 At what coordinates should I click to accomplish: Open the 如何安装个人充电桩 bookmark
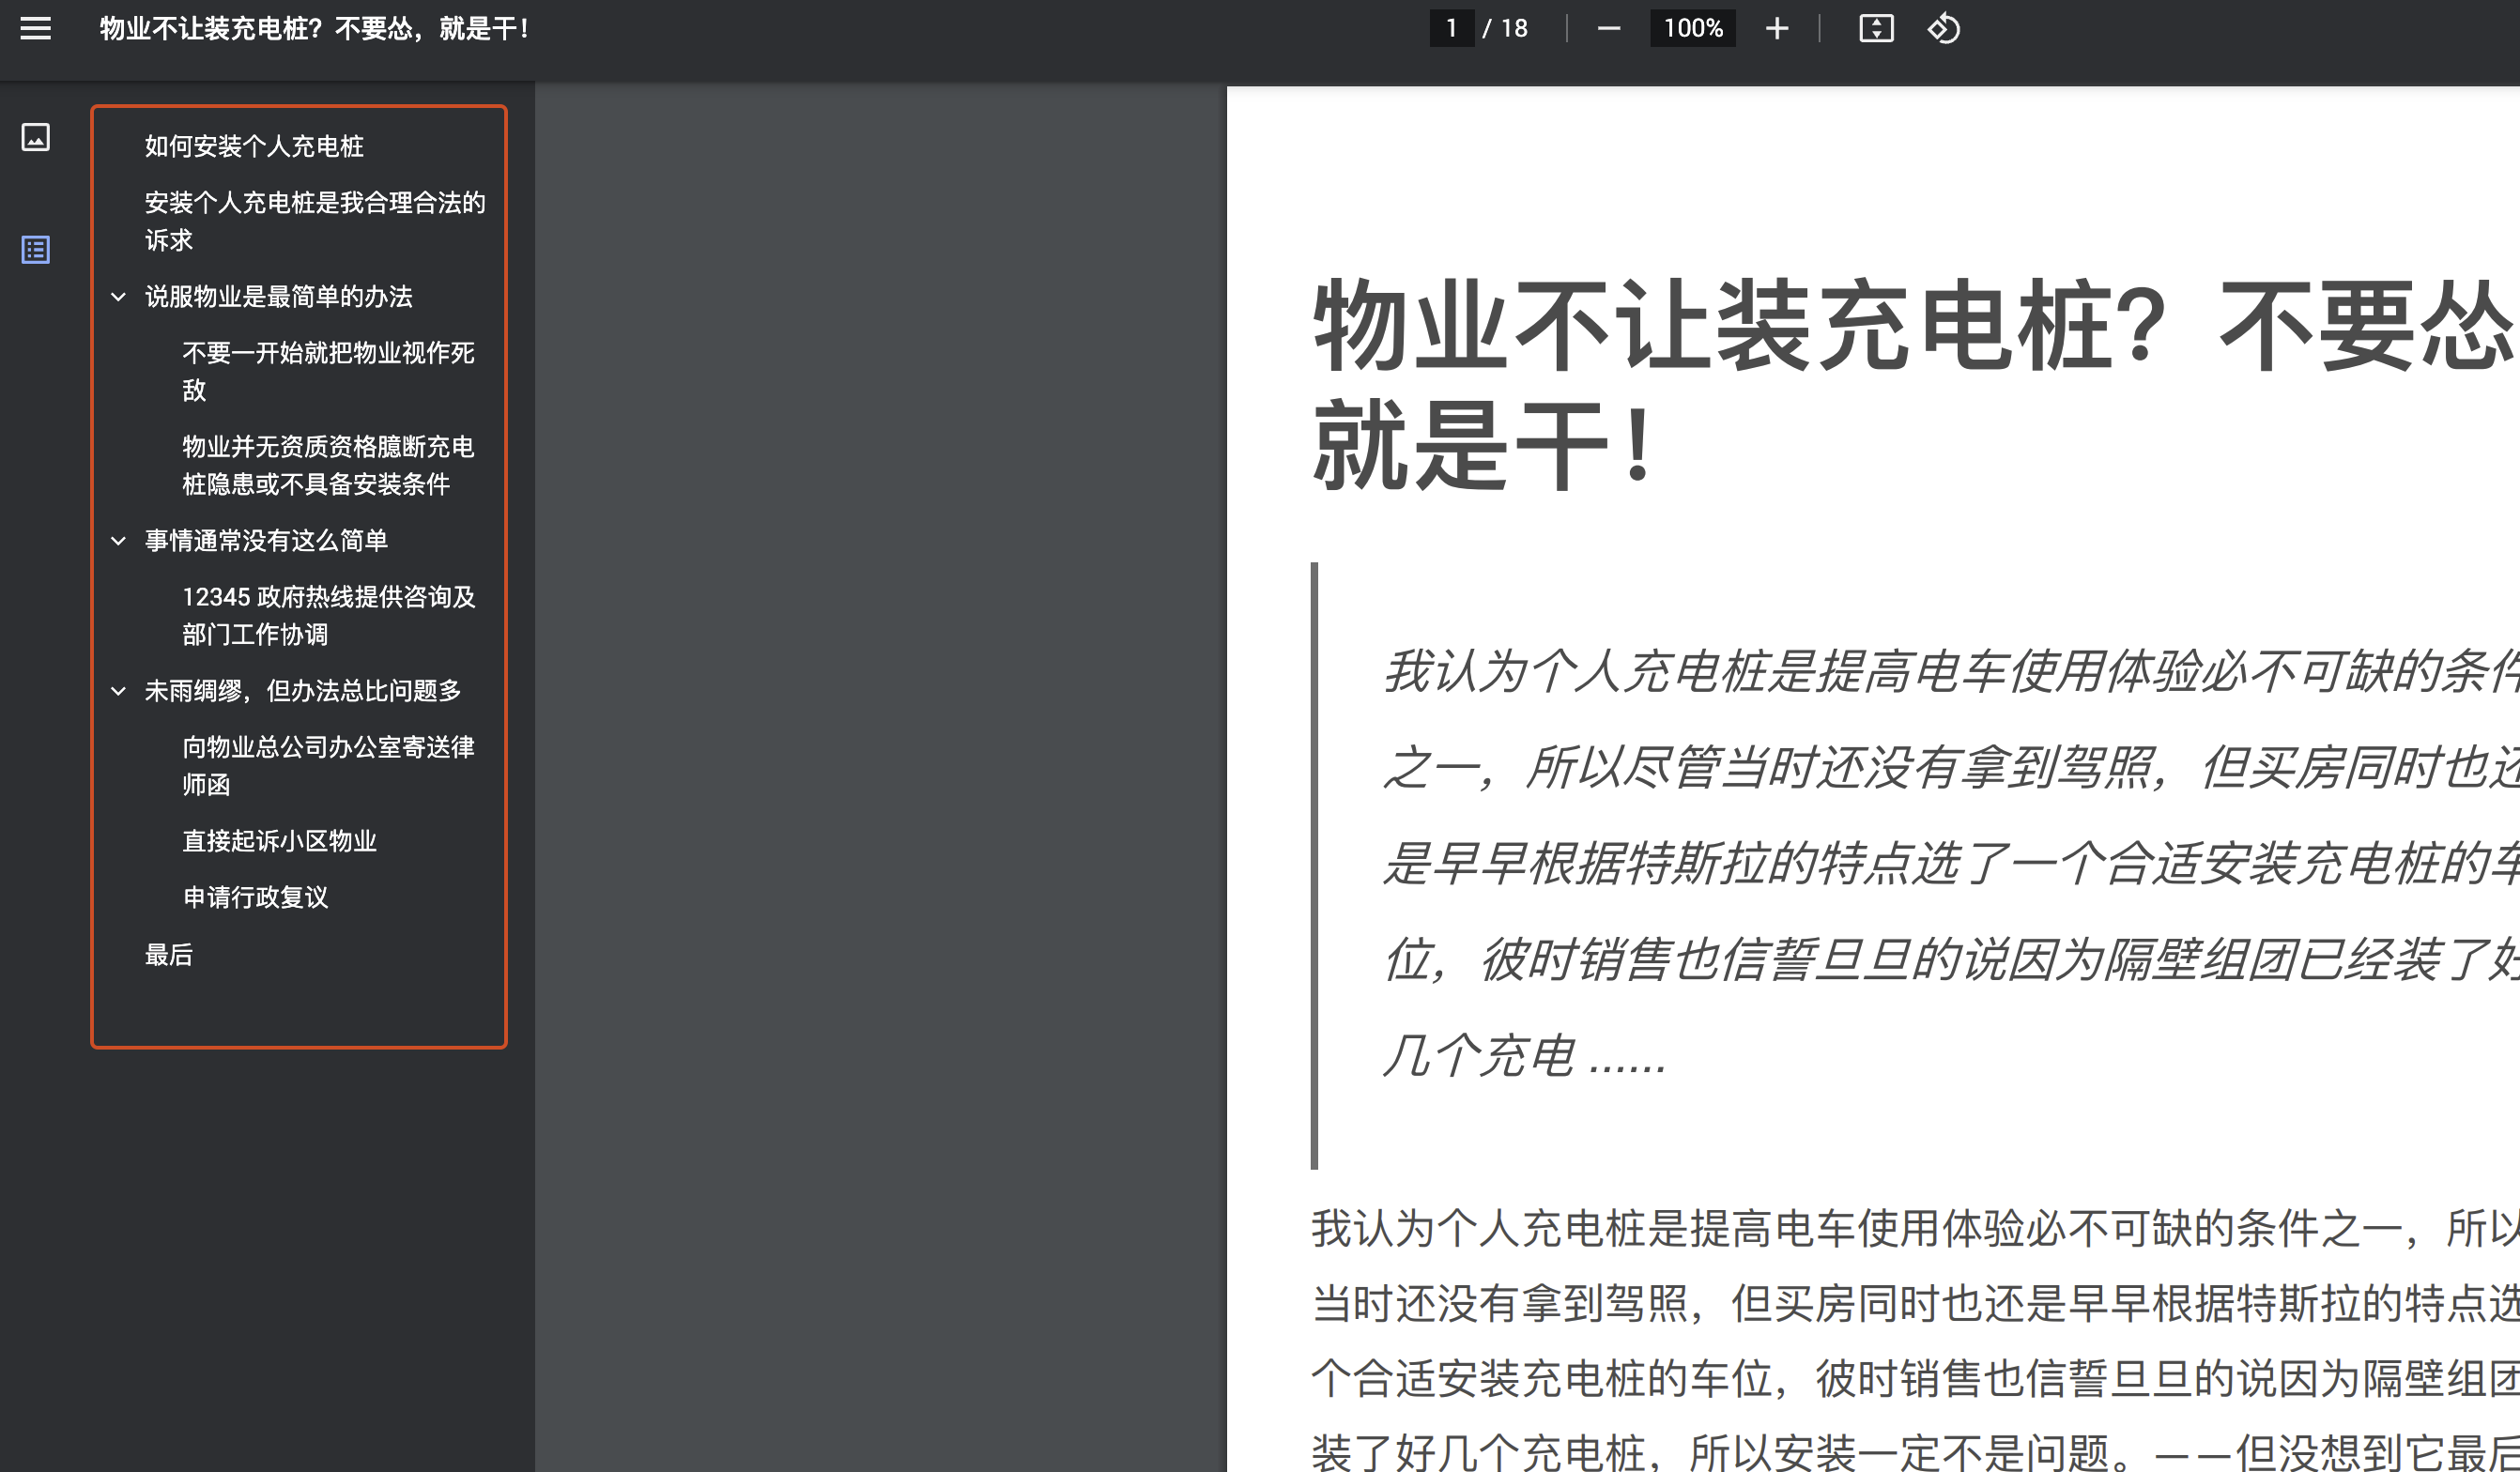tap(253, 146)
